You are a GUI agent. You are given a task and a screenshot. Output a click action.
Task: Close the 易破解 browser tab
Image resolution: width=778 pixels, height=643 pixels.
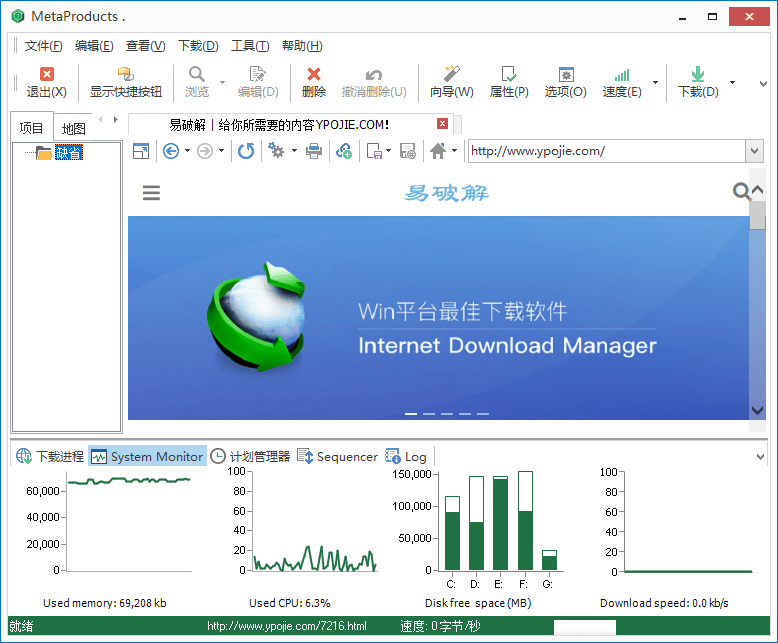click(x=443, y=124)
